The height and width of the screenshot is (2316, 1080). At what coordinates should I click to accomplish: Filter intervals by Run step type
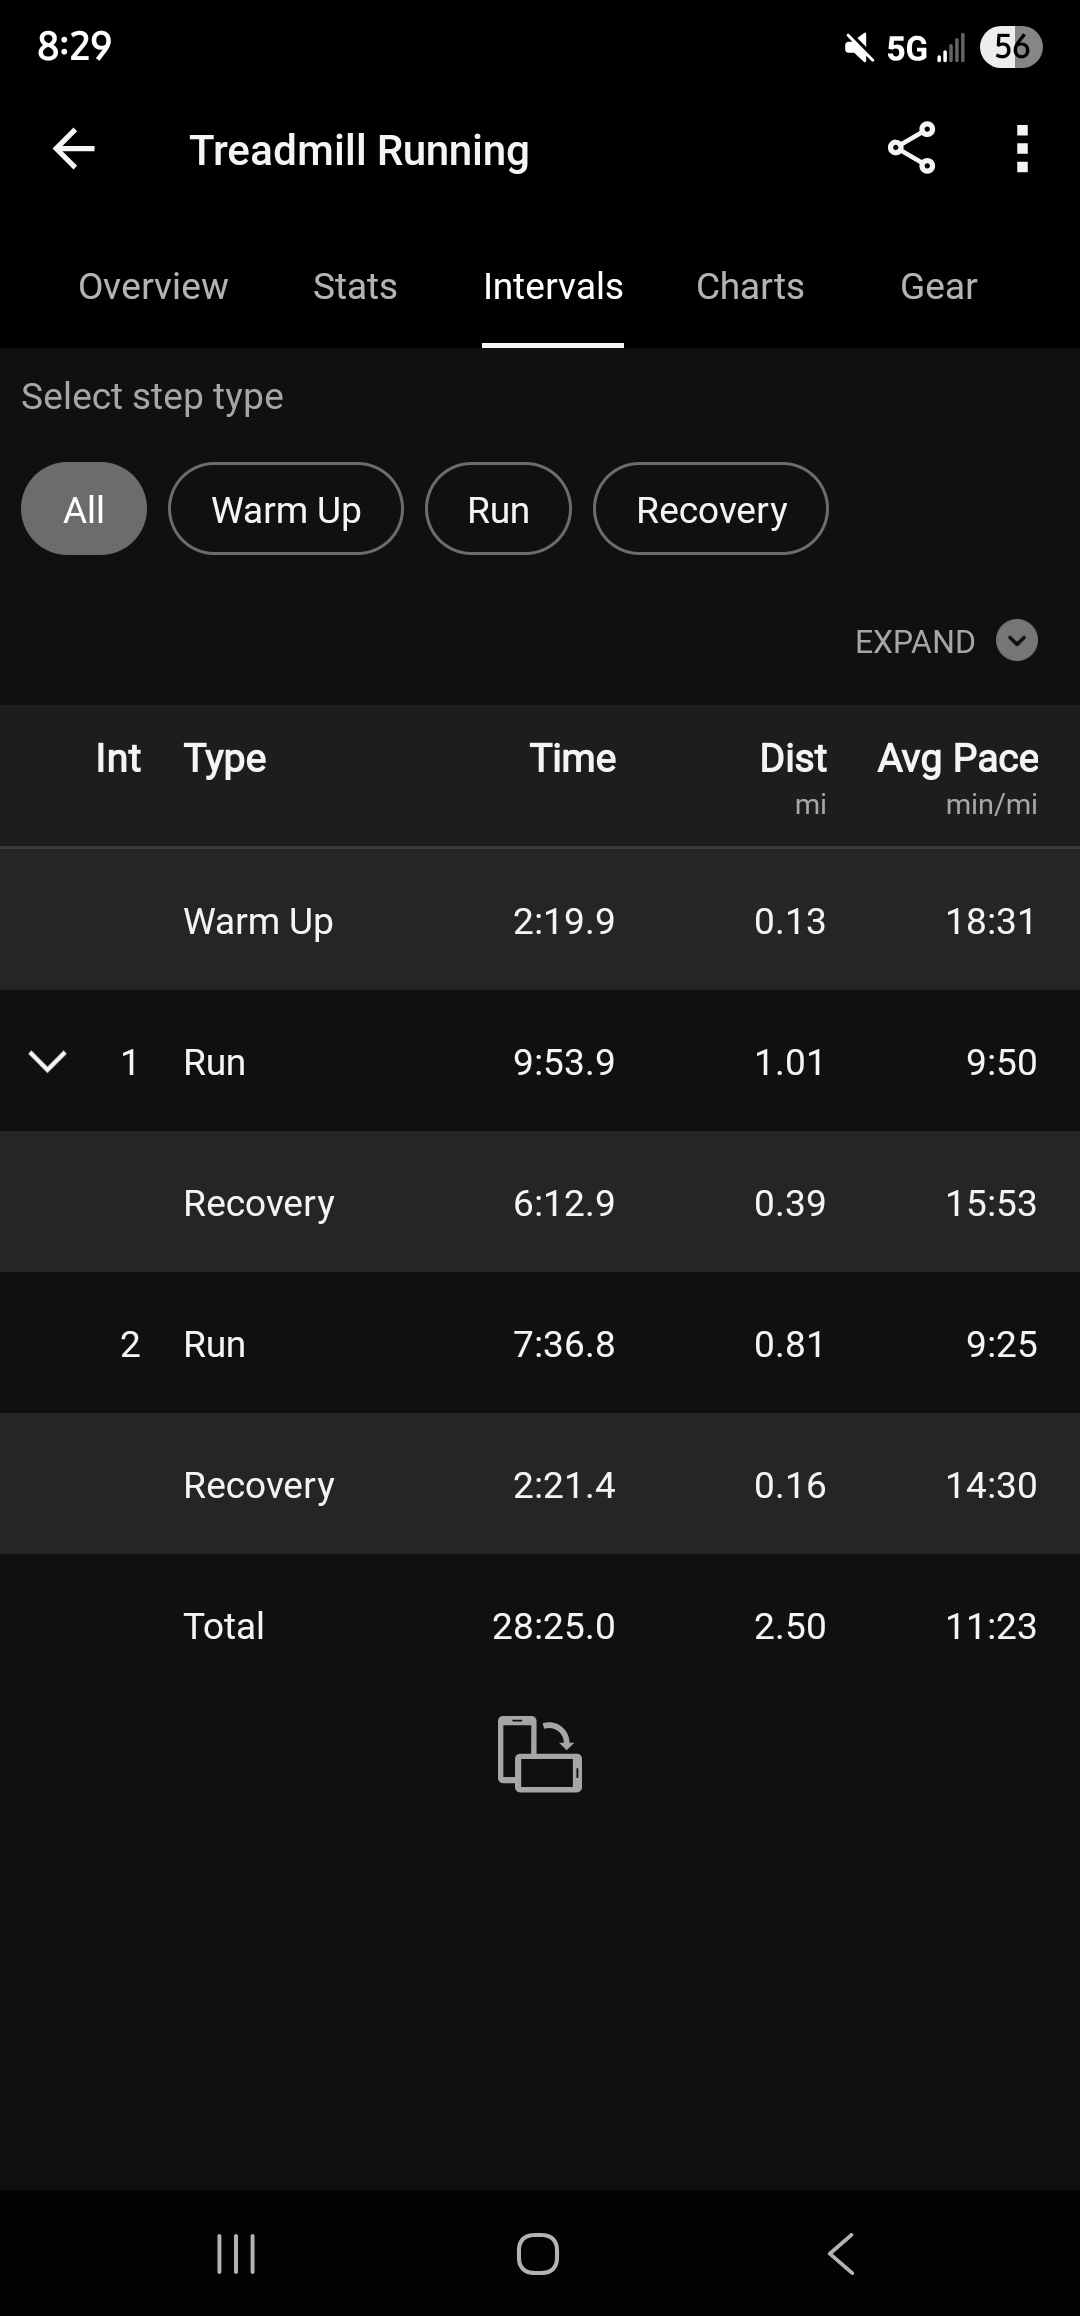point(498,509)
